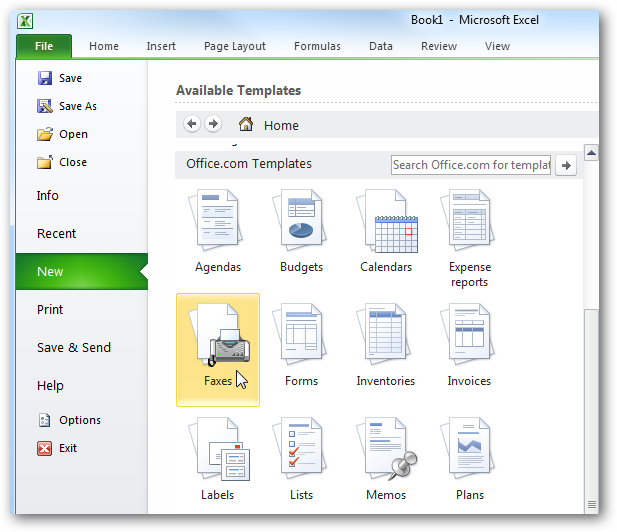
Task: Start the Office.com template search arrow
Action: [566, 165]
